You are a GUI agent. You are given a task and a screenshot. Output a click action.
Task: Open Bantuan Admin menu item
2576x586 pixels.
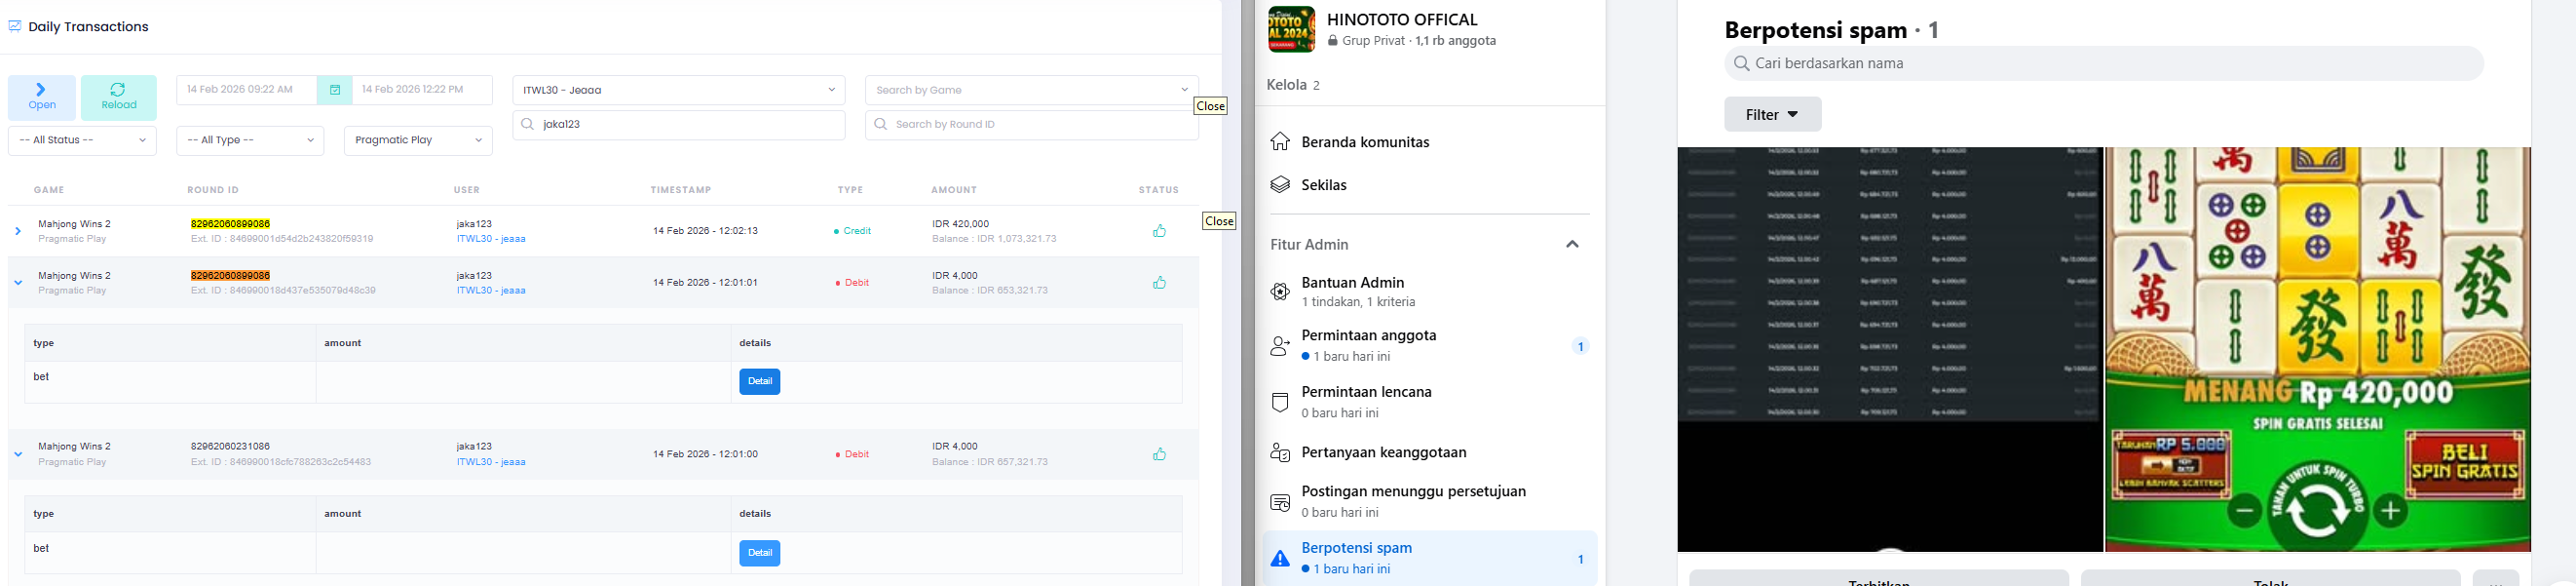tap(1430, 292)
